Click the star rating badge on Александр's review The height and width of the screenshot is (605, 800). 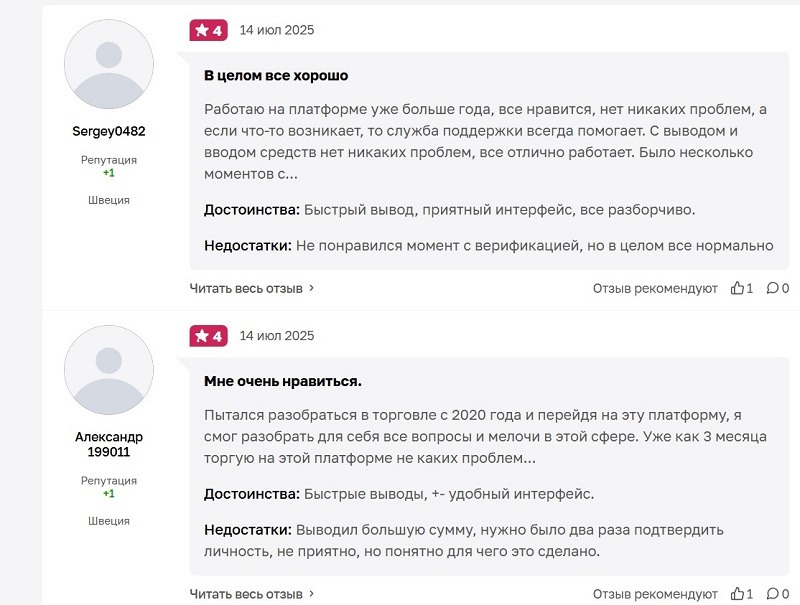click(208, 336)
